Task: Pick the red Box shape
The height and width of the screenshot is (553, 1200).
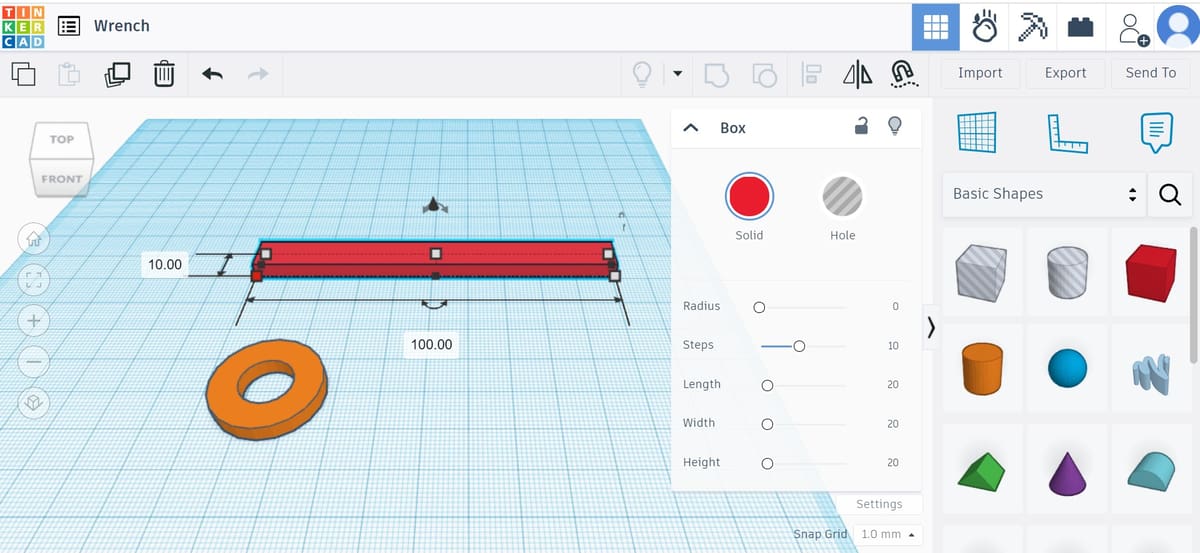Action: (1152, 273)
